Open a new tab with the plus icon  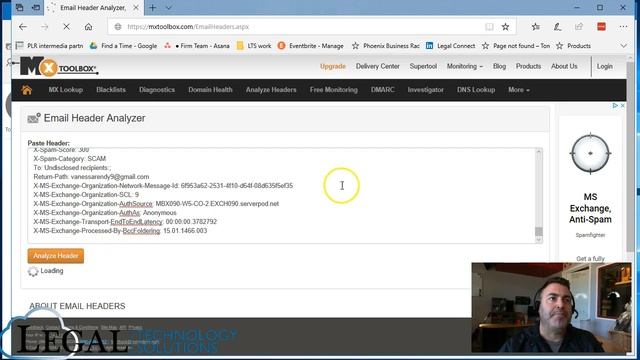pyautogui.click(x=152, y=8)
